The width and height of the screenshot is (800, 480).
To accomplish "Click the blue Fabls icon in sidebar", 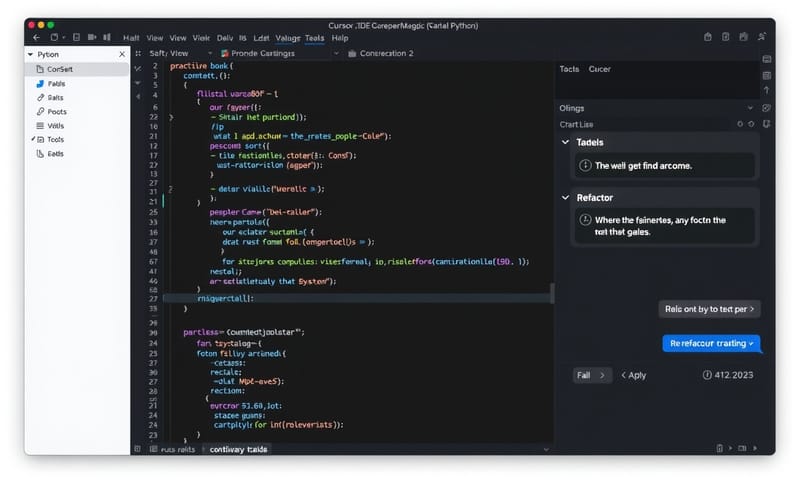I will coord(40,83).
